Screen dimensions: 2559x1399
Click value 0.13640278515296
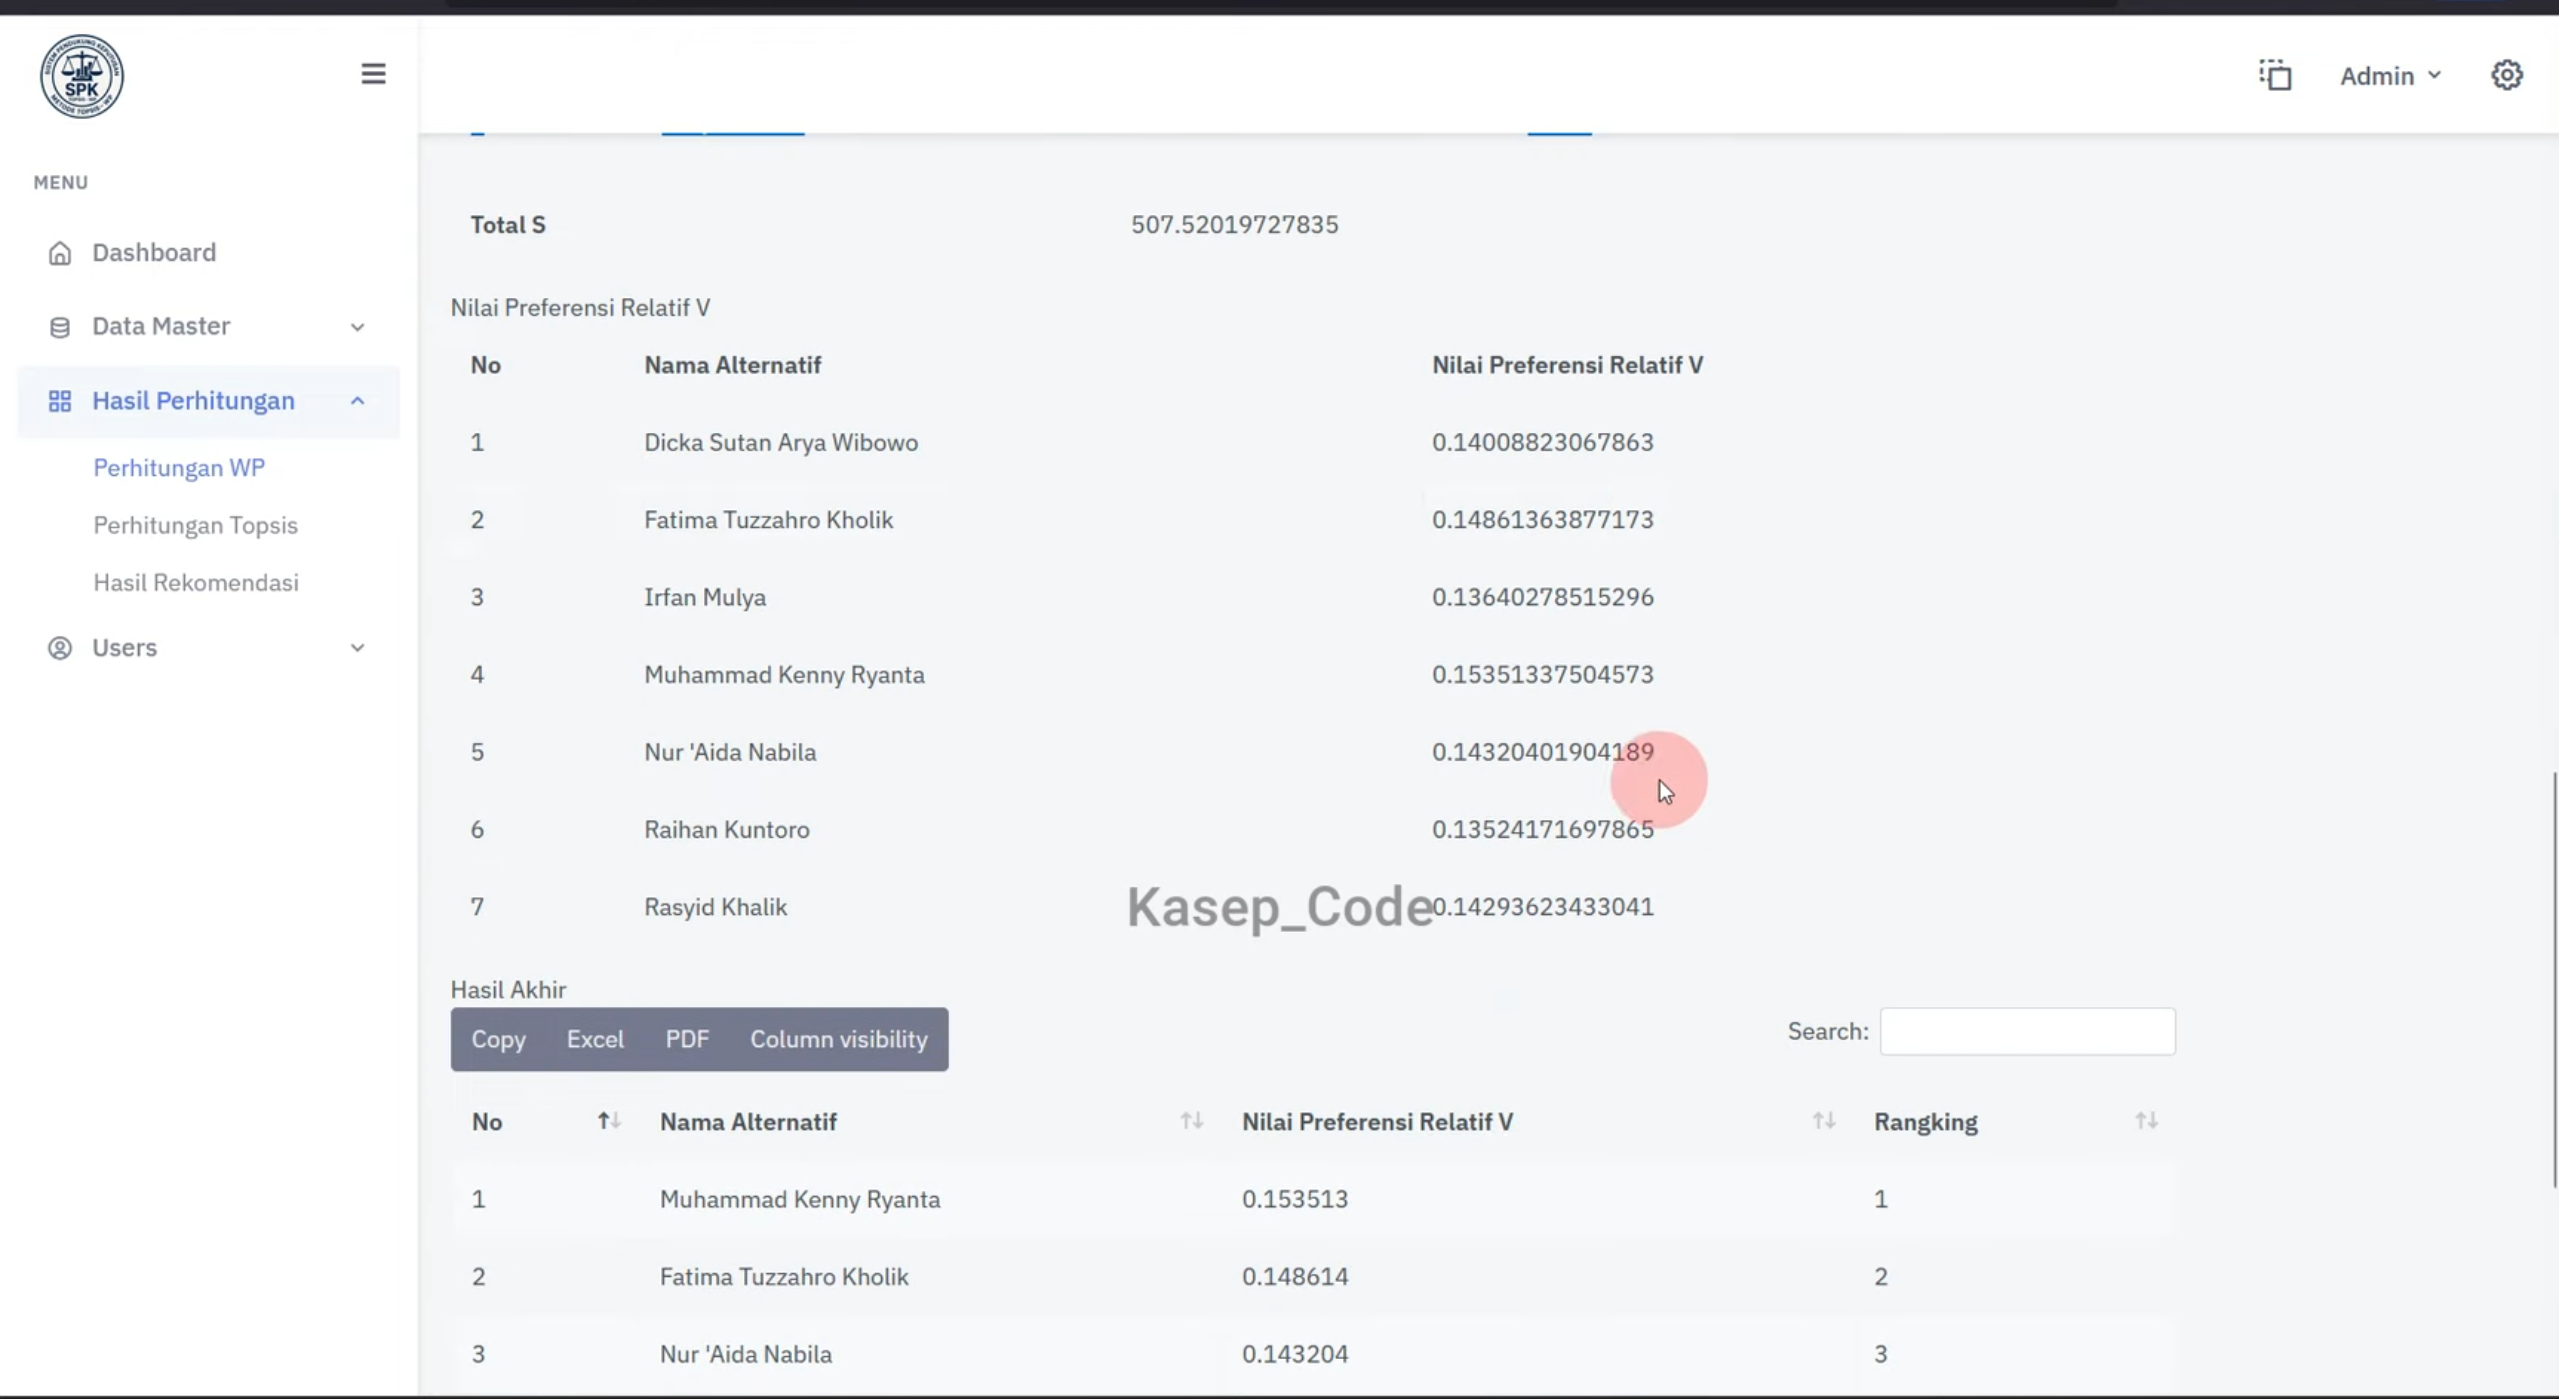pos(1542,597)
